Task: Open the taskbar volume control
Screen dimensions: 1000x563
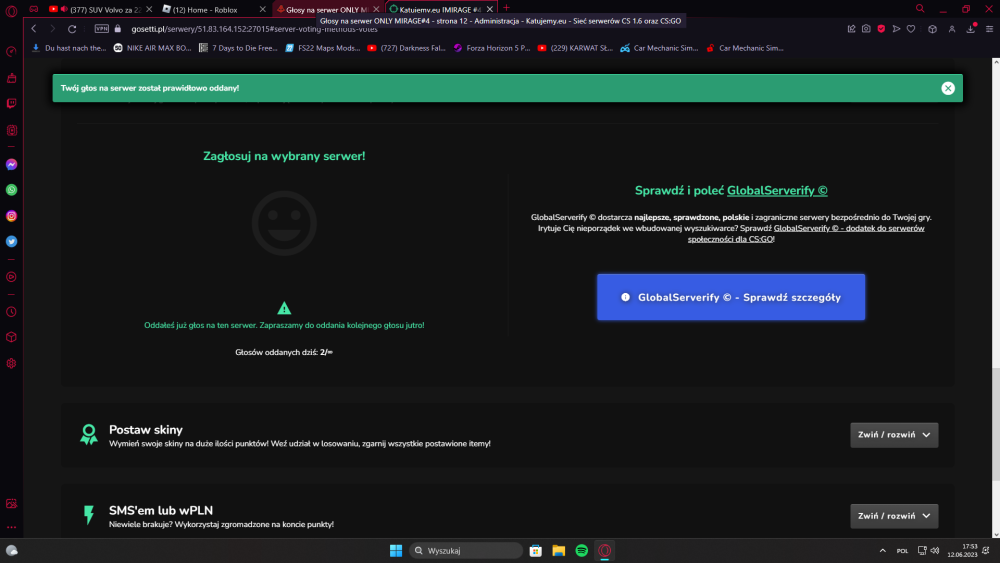Action: click(935, 550)
